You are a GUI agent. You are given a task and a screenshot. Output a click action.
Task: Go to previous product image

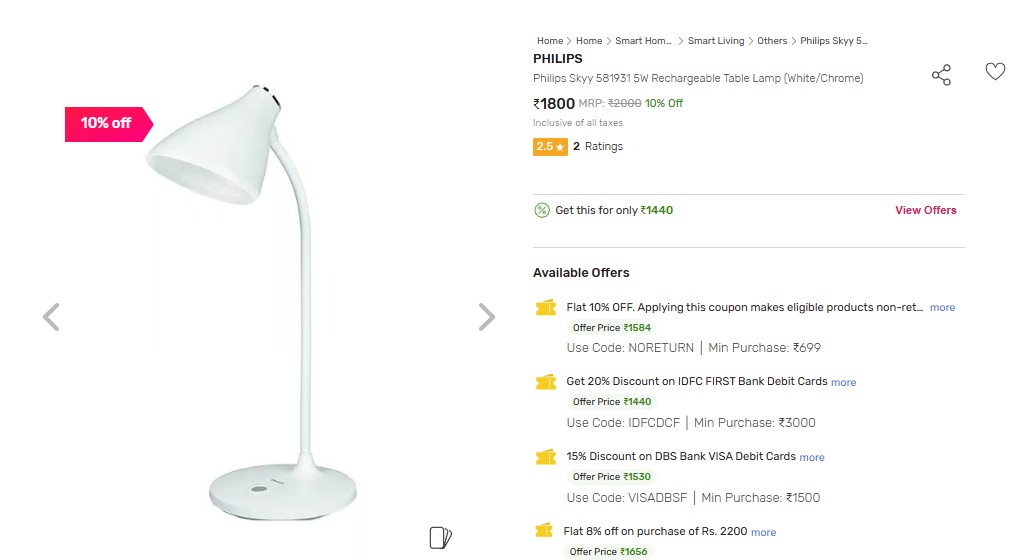pos(52,317)
